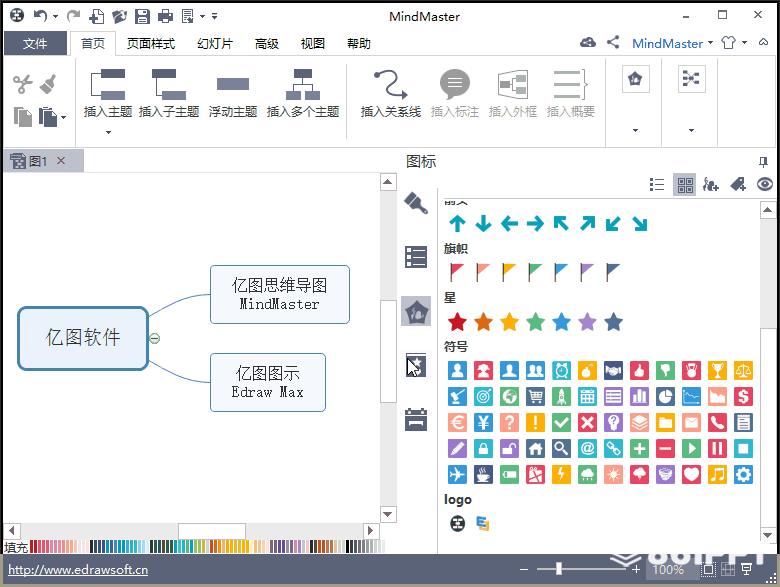Open the shirt theme dropdown arrow
Screen dimensions: 780x587
(x=745, y=43)
